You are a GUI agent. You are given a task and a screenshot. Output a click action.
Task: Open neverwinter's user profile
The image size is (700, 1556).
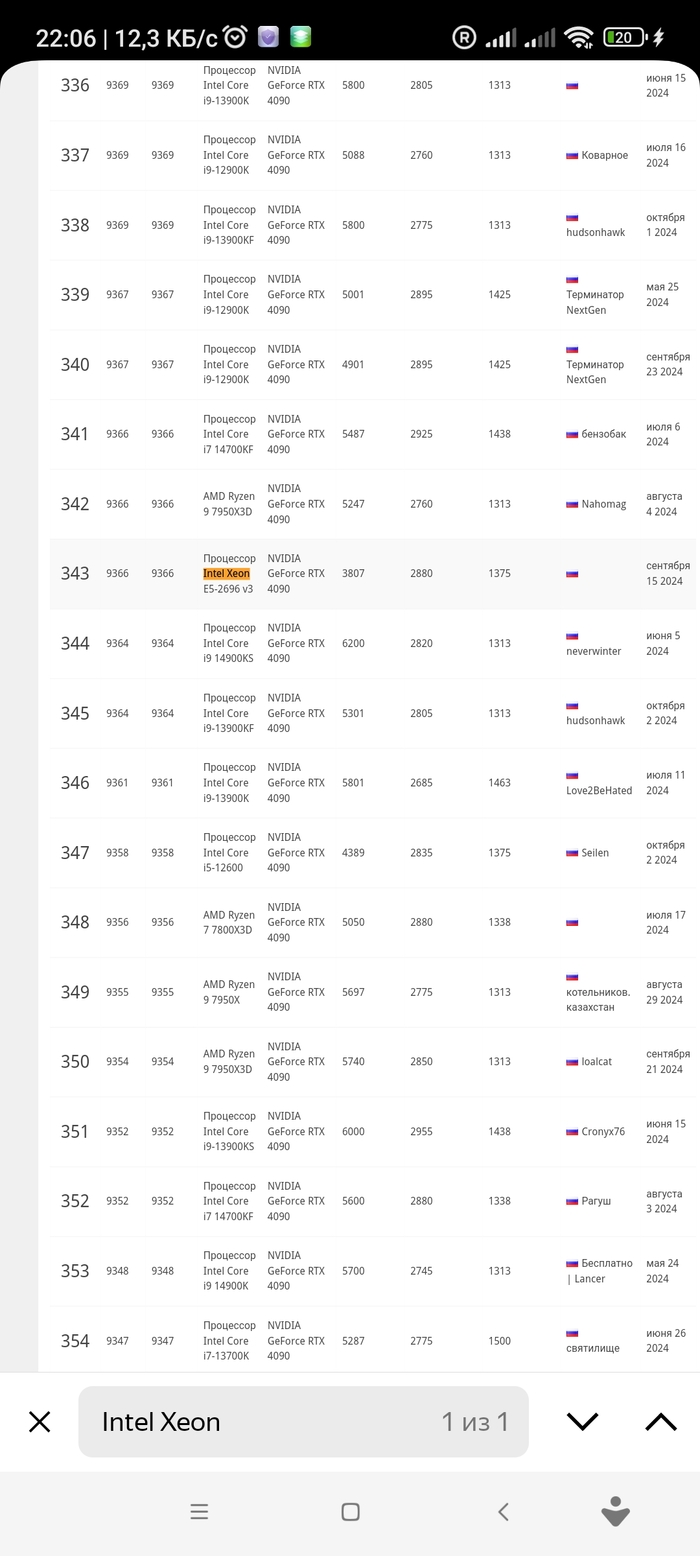click(593, 651)
